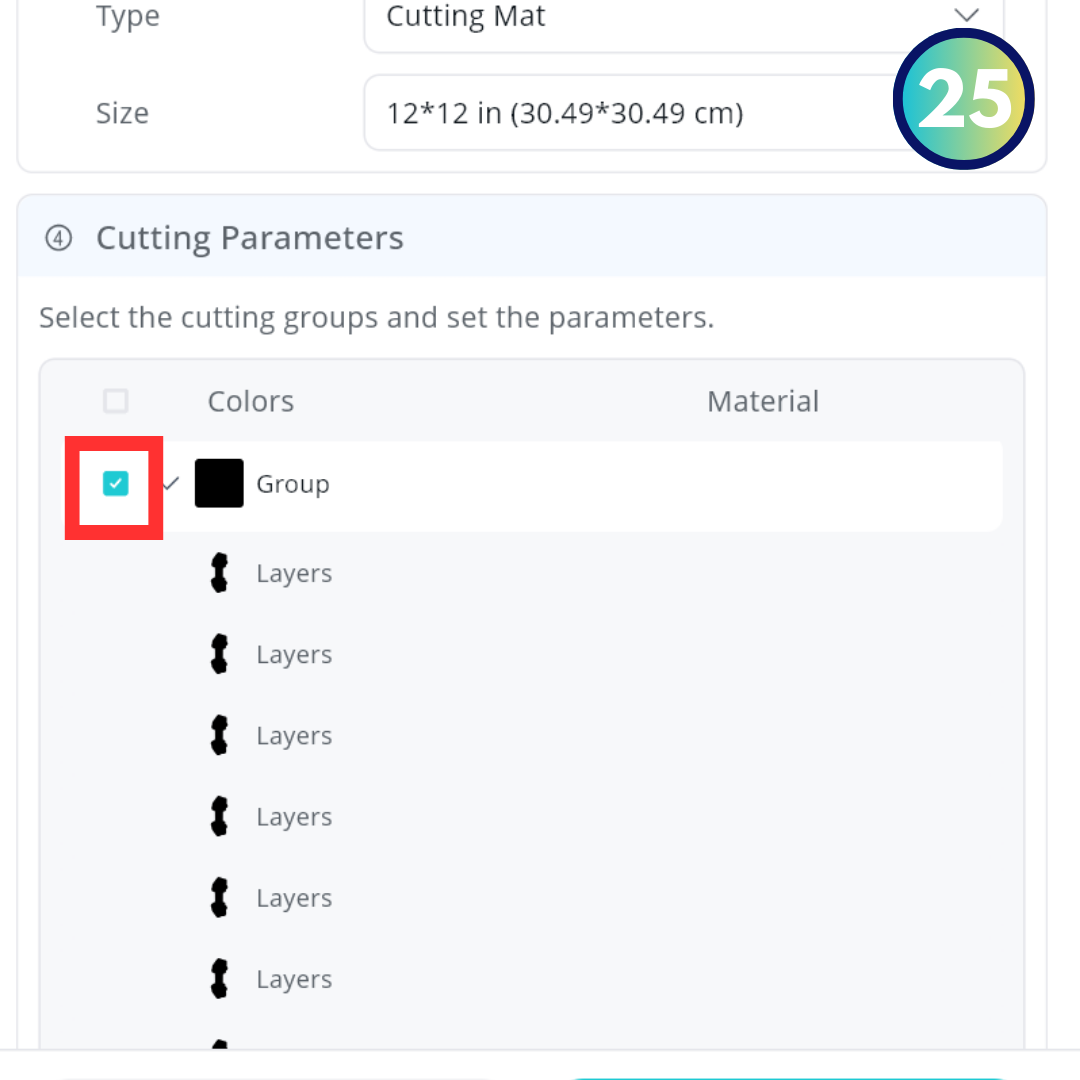Click the Size field label
This screenshot has width=1080, height=1080.
[x=122, y=113]
